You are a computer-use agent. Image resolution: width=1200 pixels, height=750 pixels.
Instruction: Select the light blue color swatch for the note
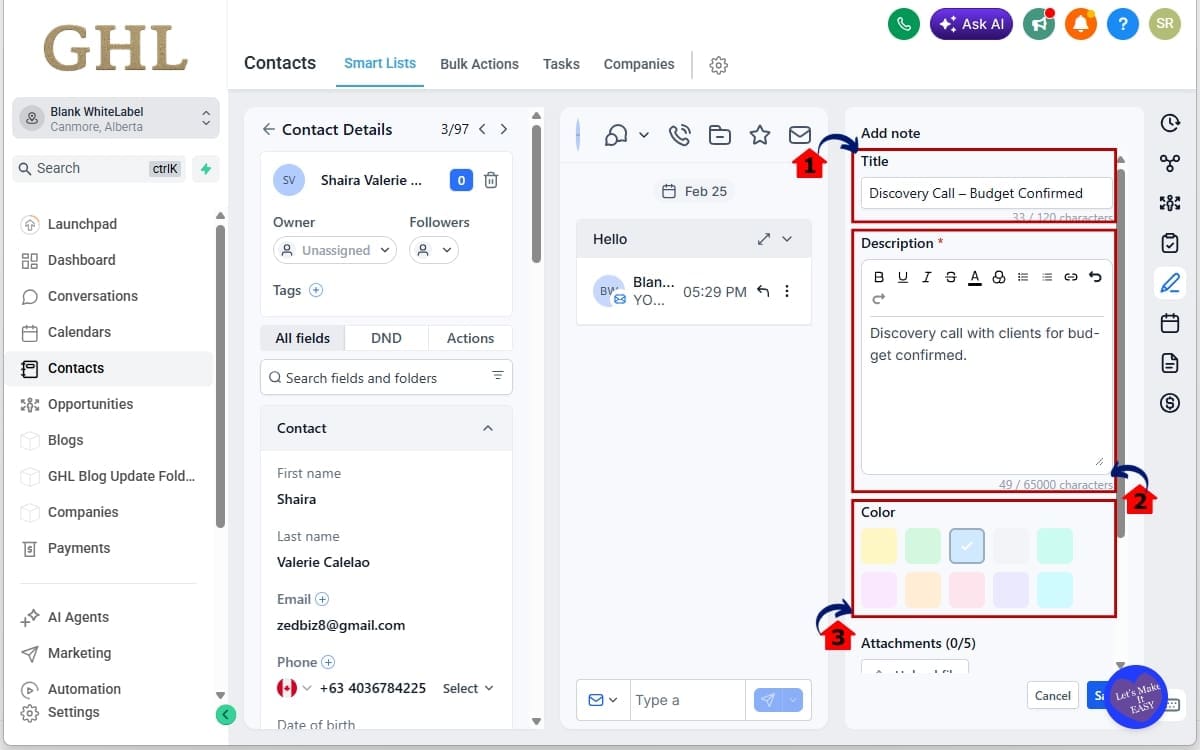pyautogui.click(x=967, y=545)
